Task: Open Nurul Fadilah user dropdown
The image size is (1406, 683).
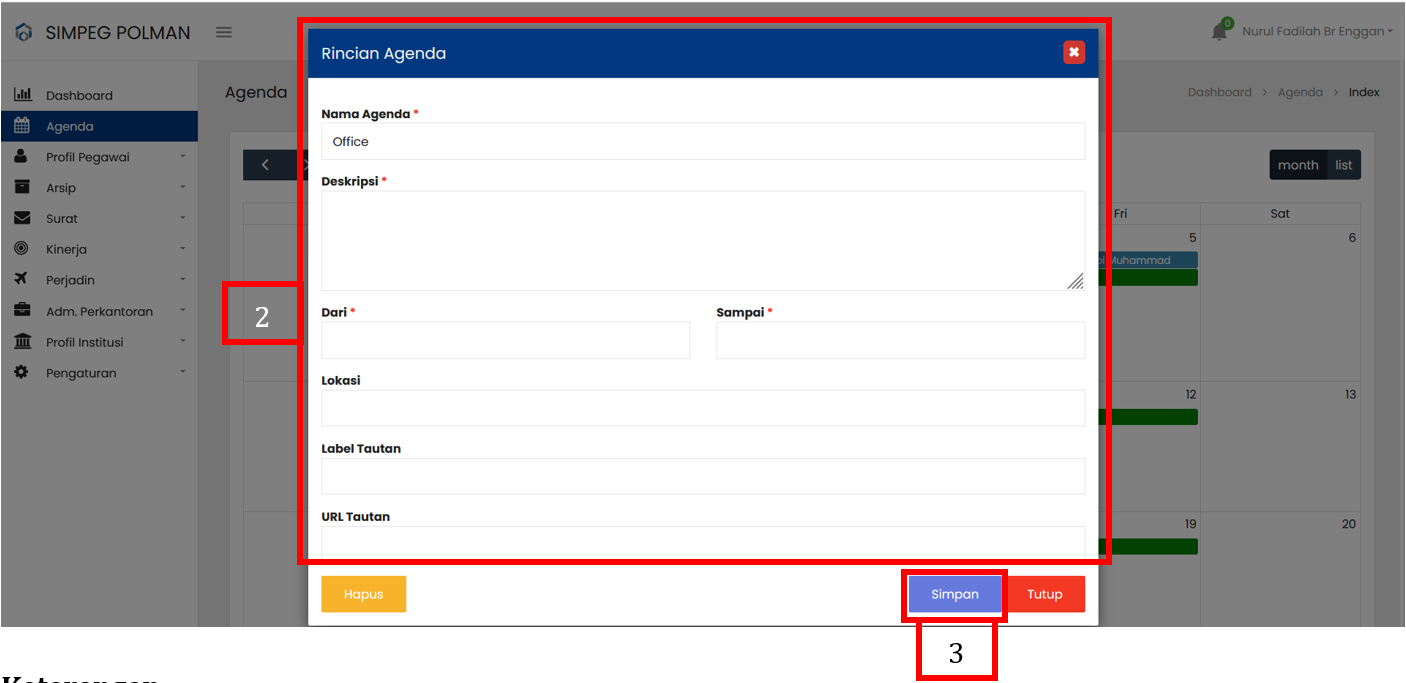Action: pos(1316,32)
